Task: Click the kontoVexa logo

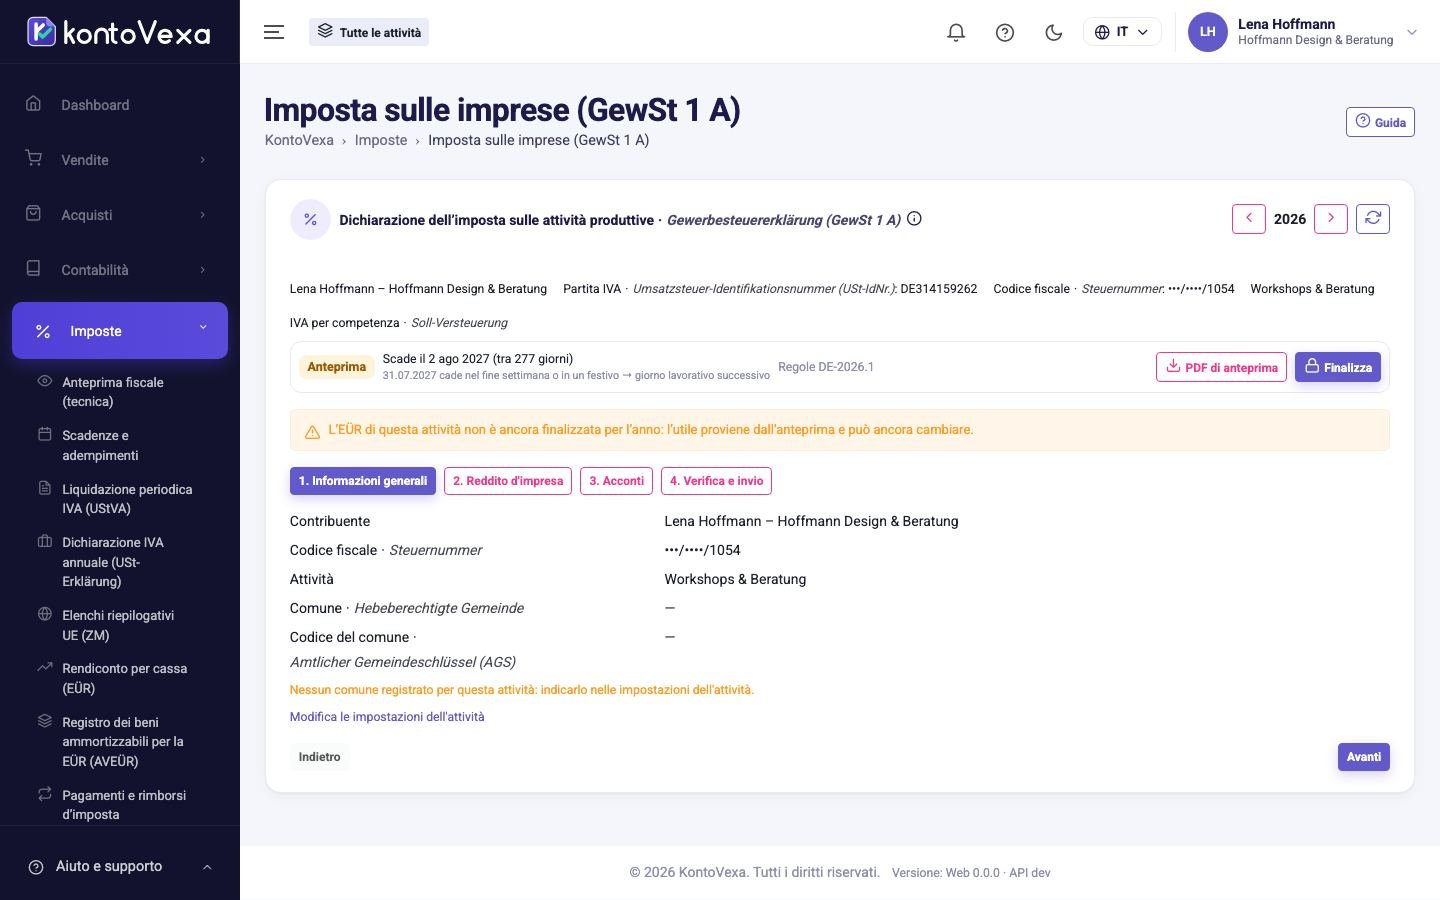Action: [x=119, y=32]
